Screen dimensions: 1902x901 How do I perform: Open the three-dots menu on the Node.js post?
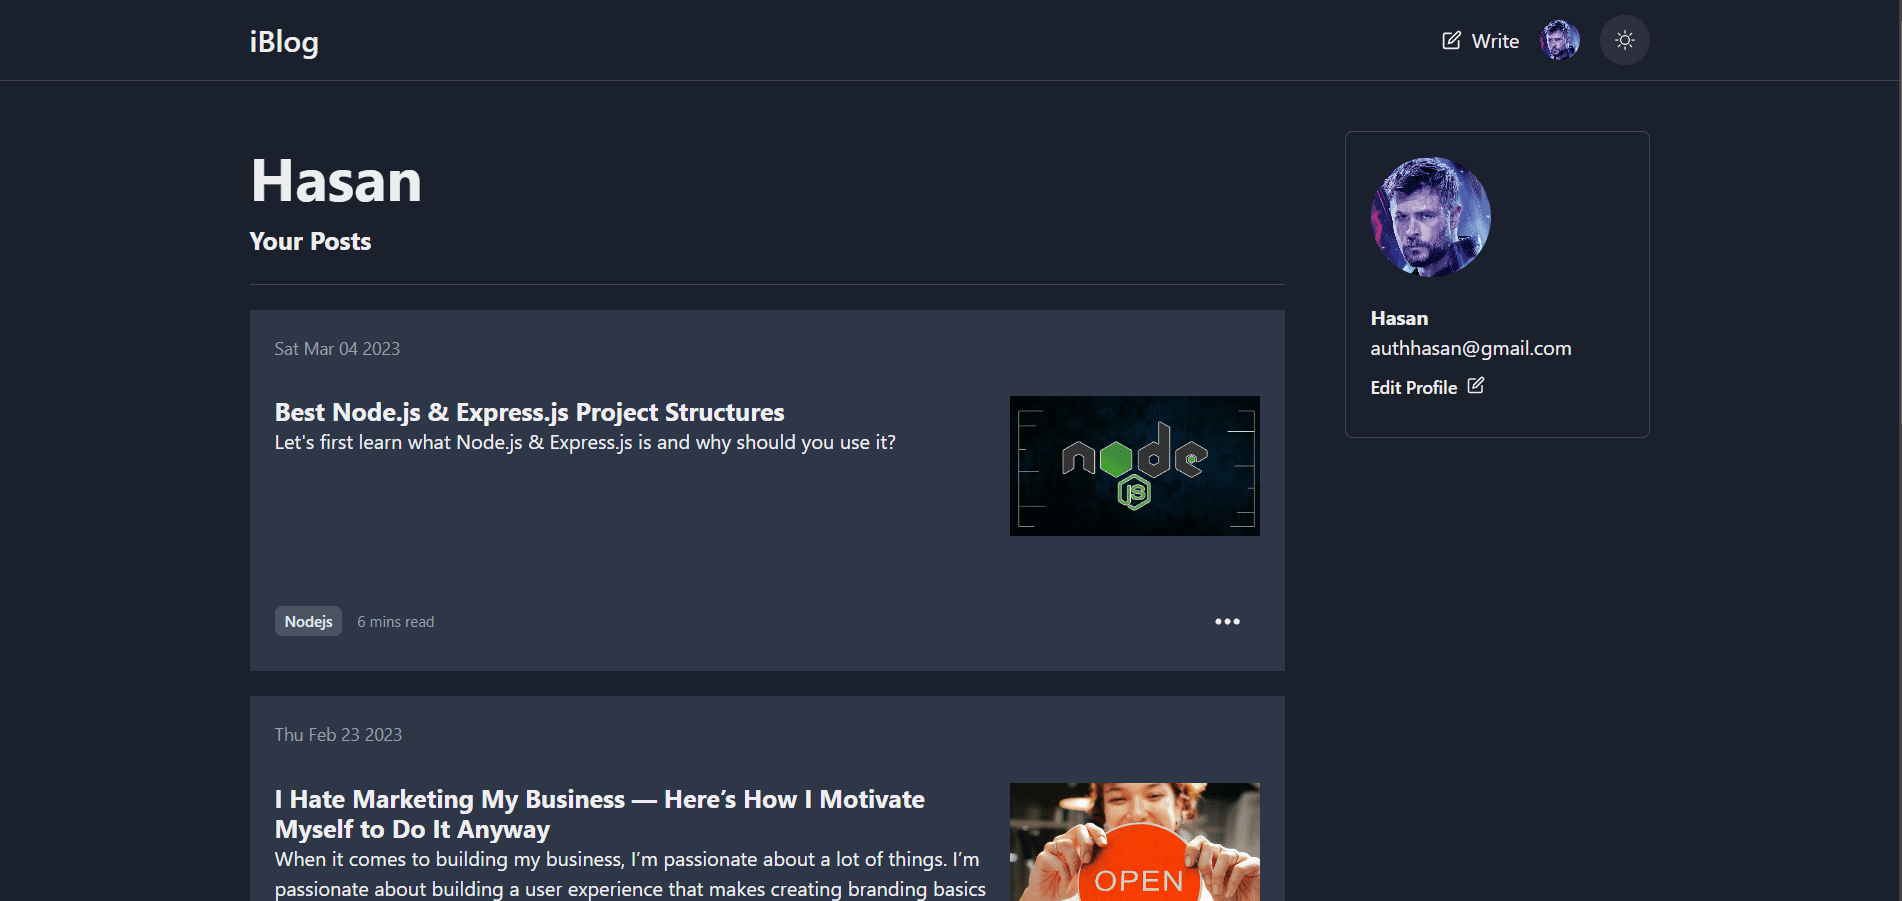[x=1227, y=621]
